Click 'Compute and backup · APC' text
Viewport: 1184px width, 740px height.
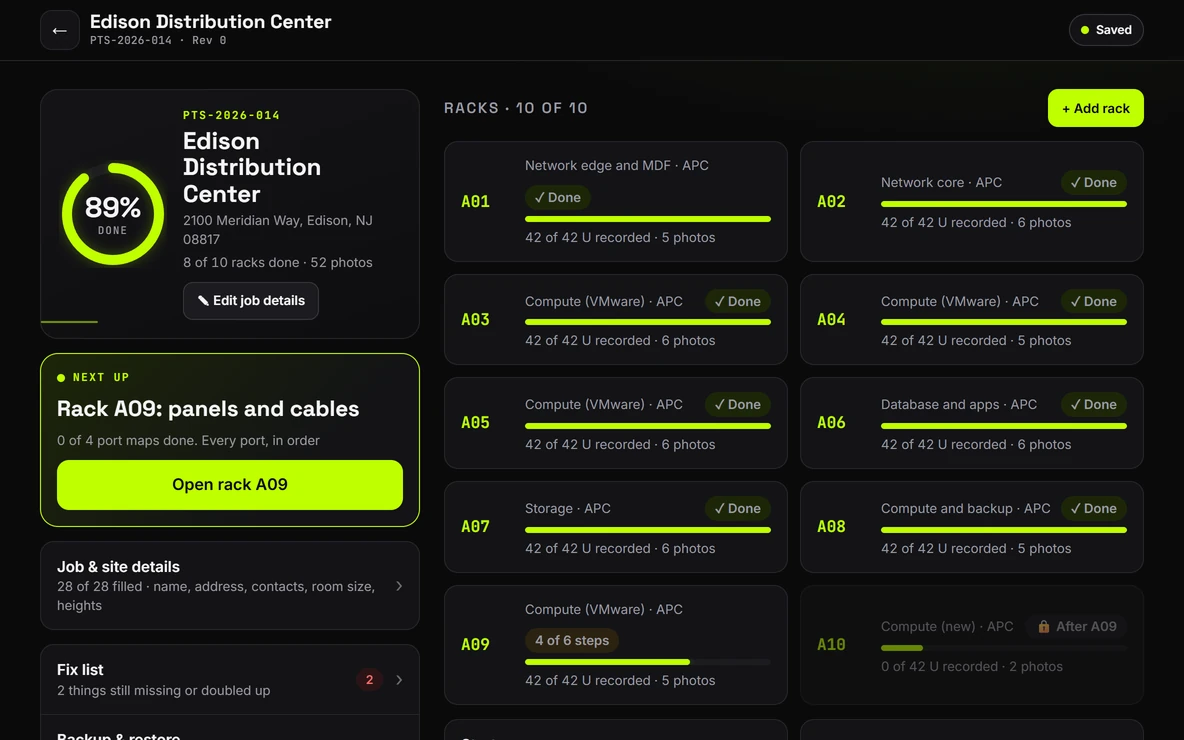965,509
